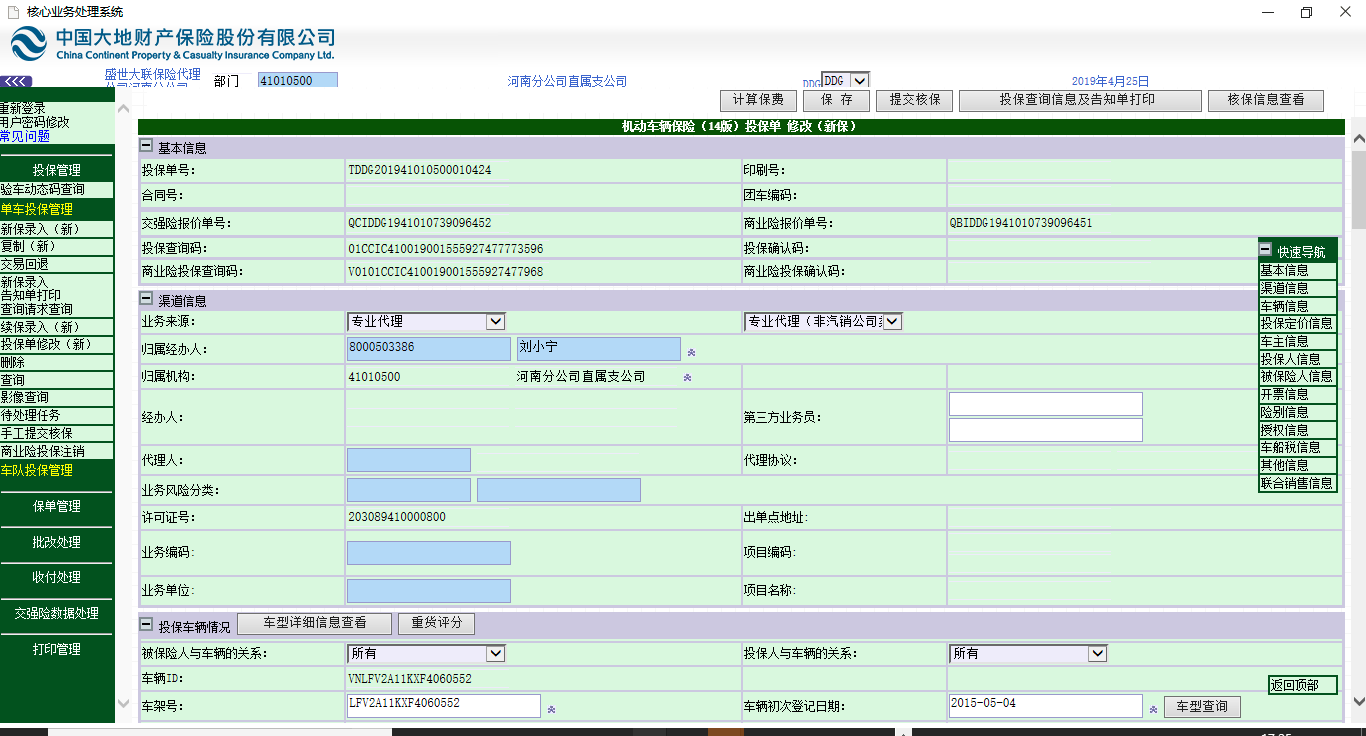Expand 被保险人与车辆的关系 dropdown

pyautogui.click(x=495, y=653)
